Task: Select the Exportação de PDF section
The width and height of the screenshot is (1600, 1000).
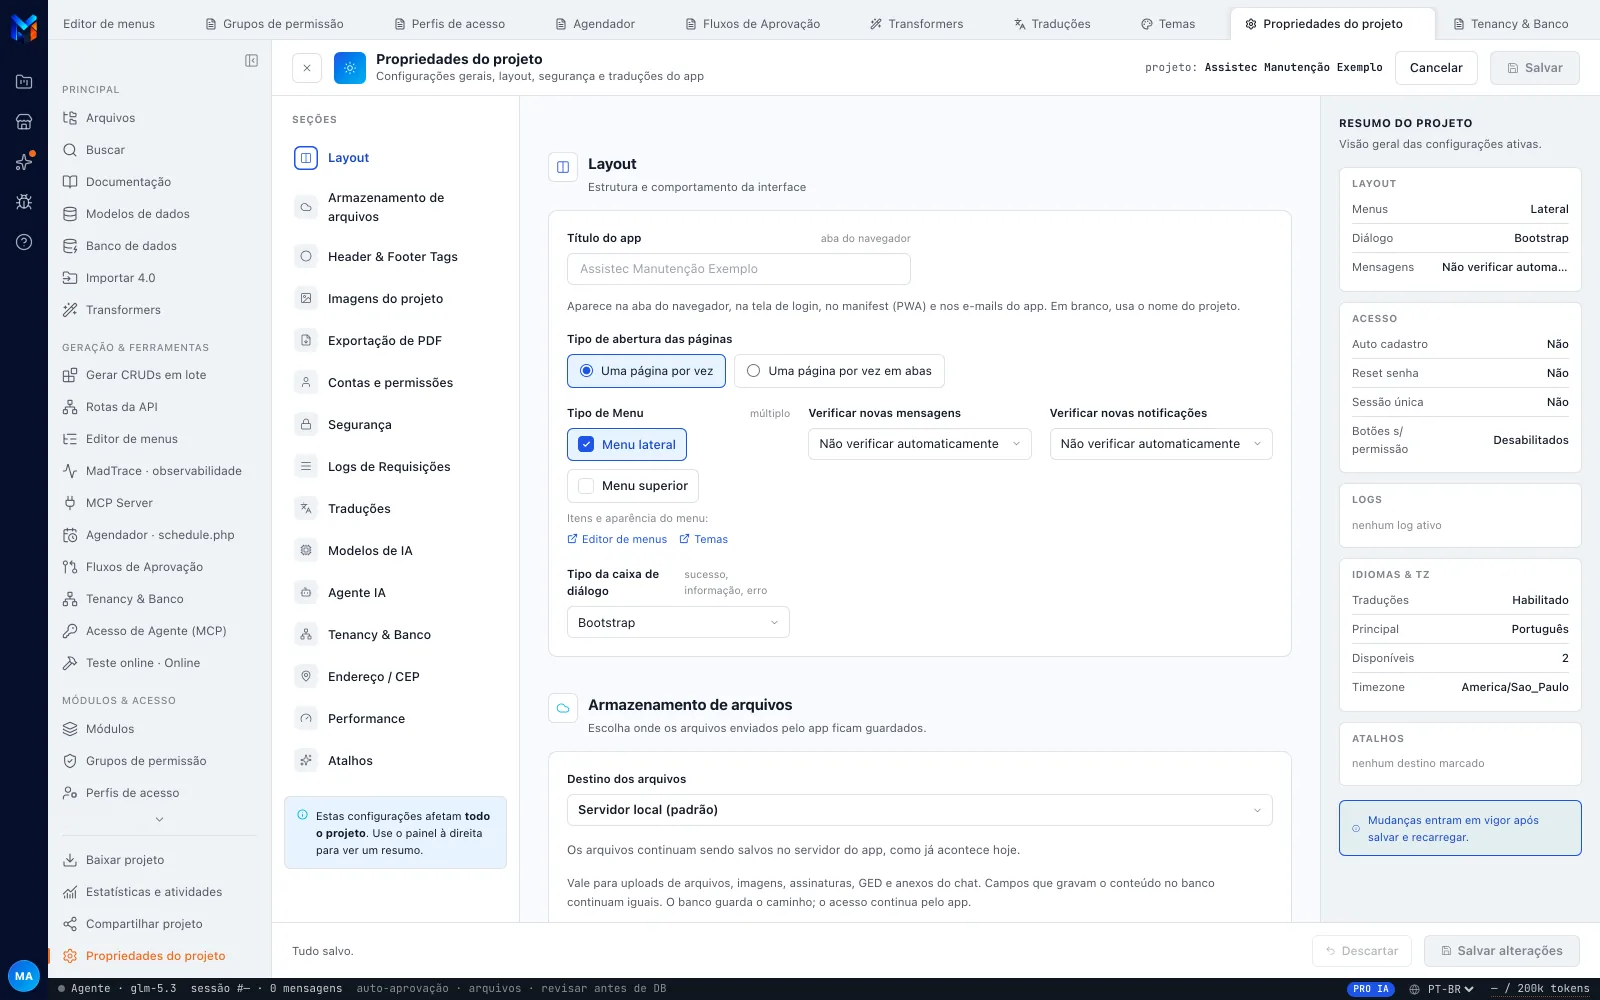Action: (395, 341)
